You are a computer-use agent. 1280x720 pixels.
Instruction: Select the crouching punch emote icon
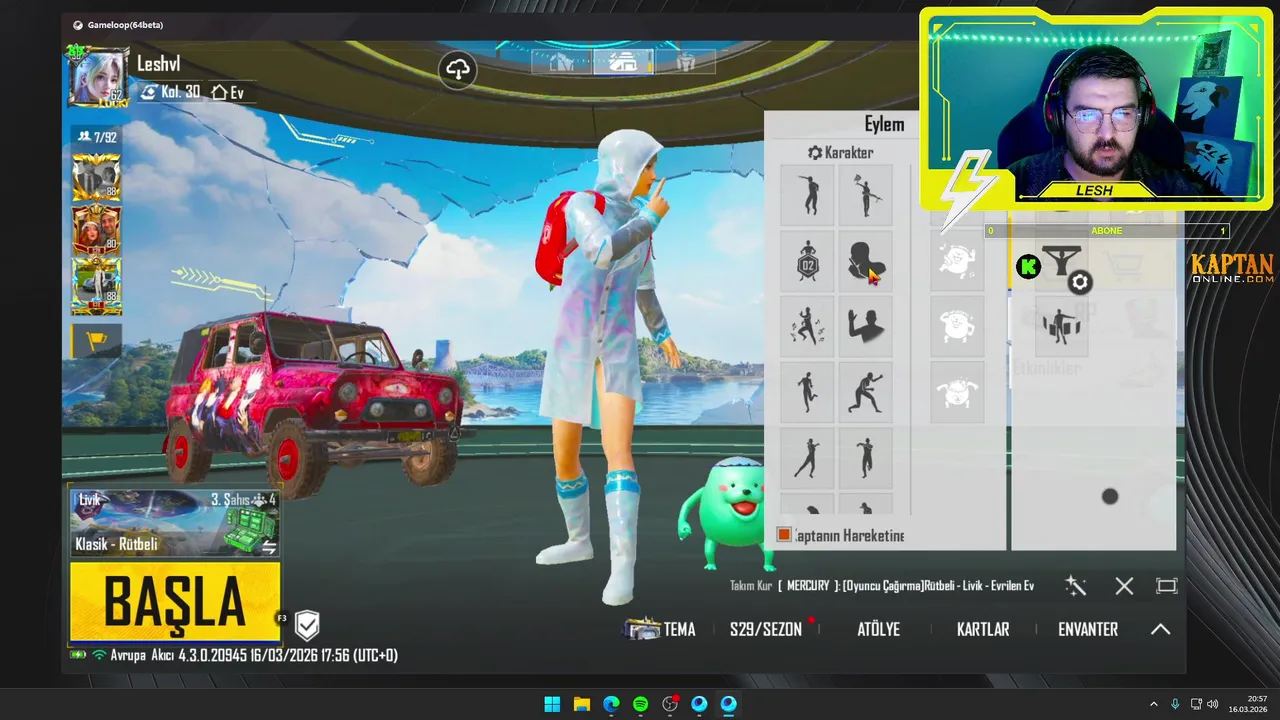pyautogui.click(x=866, y=392)
